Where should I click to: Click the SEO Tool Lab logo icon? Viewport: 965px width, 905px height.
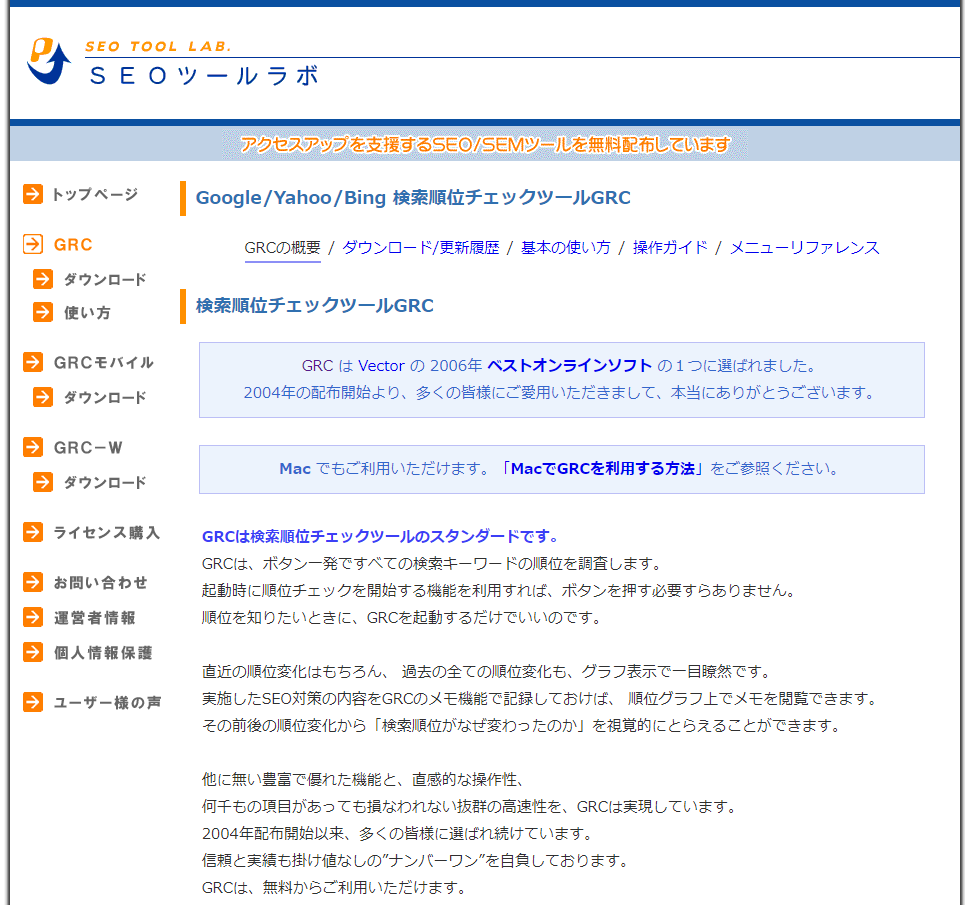click(49, 62)
